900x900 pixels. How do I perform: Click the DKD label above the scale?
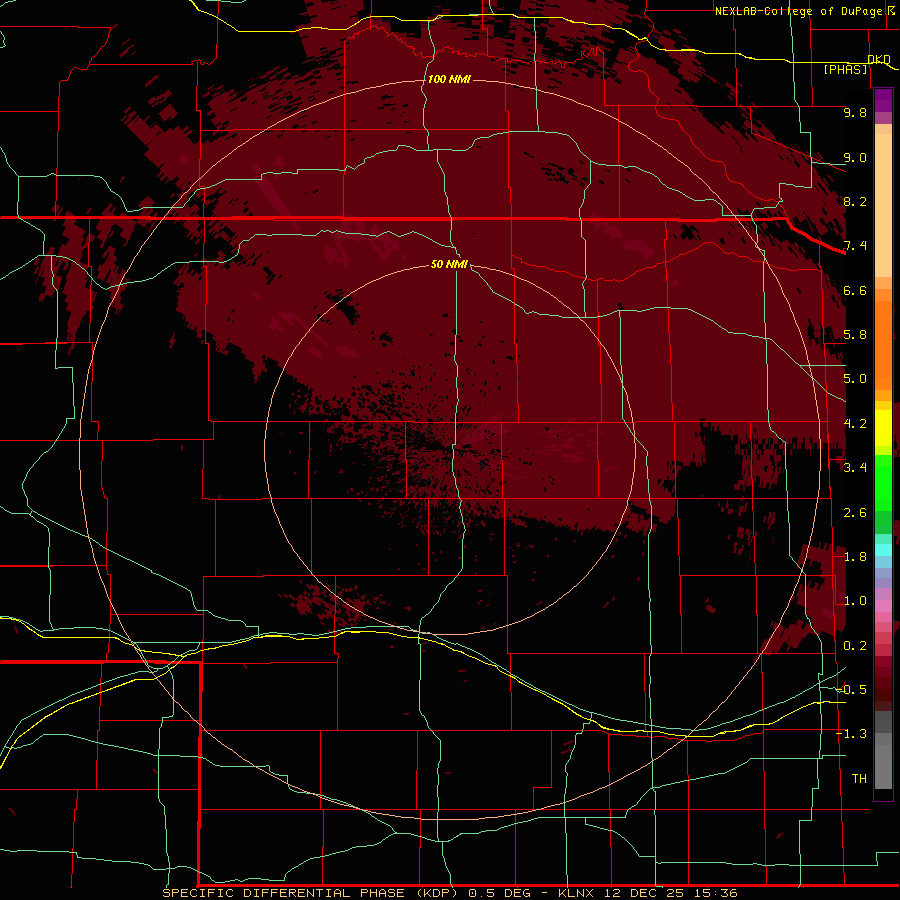pos(879,59)
